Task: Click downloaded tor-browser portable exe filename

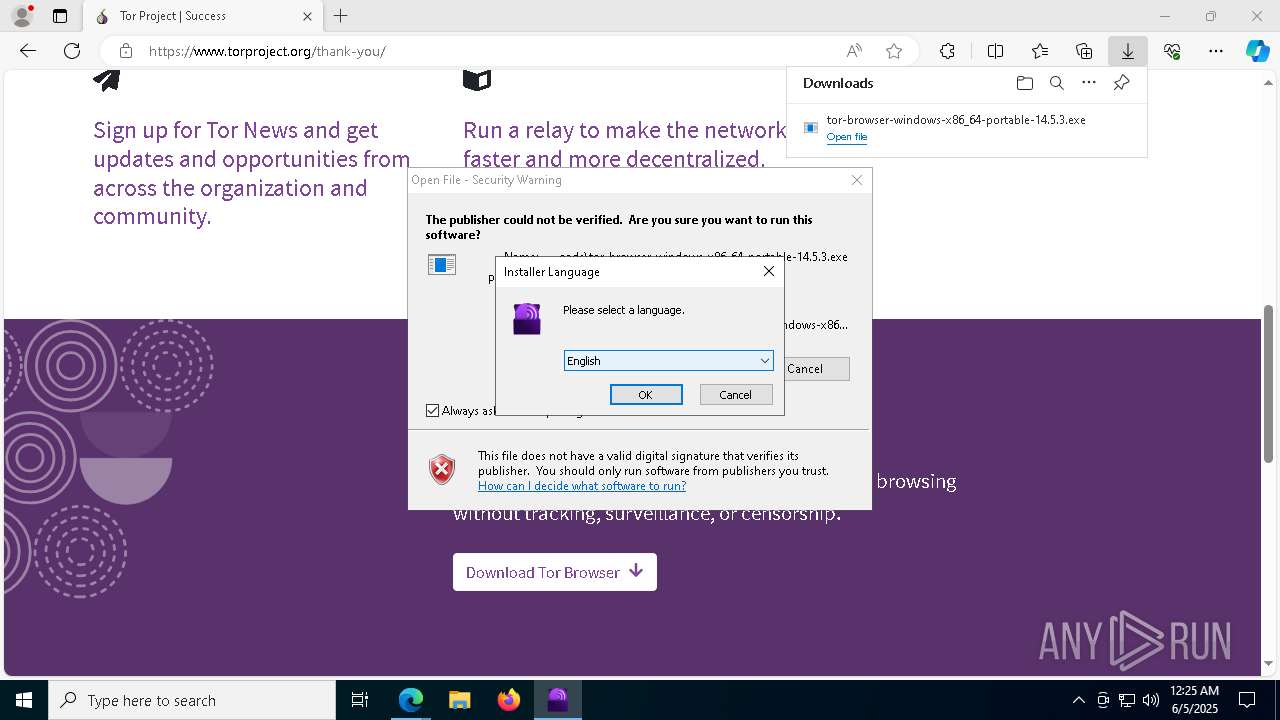Action: pos(956,120)
